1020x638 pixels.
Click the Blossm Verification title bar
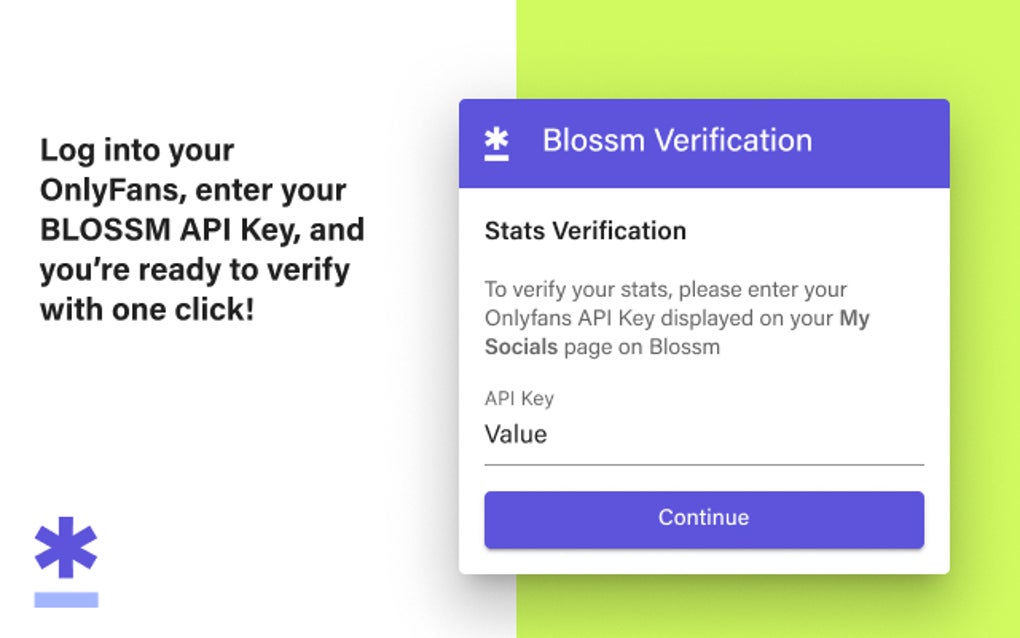[x=704, y=141]
